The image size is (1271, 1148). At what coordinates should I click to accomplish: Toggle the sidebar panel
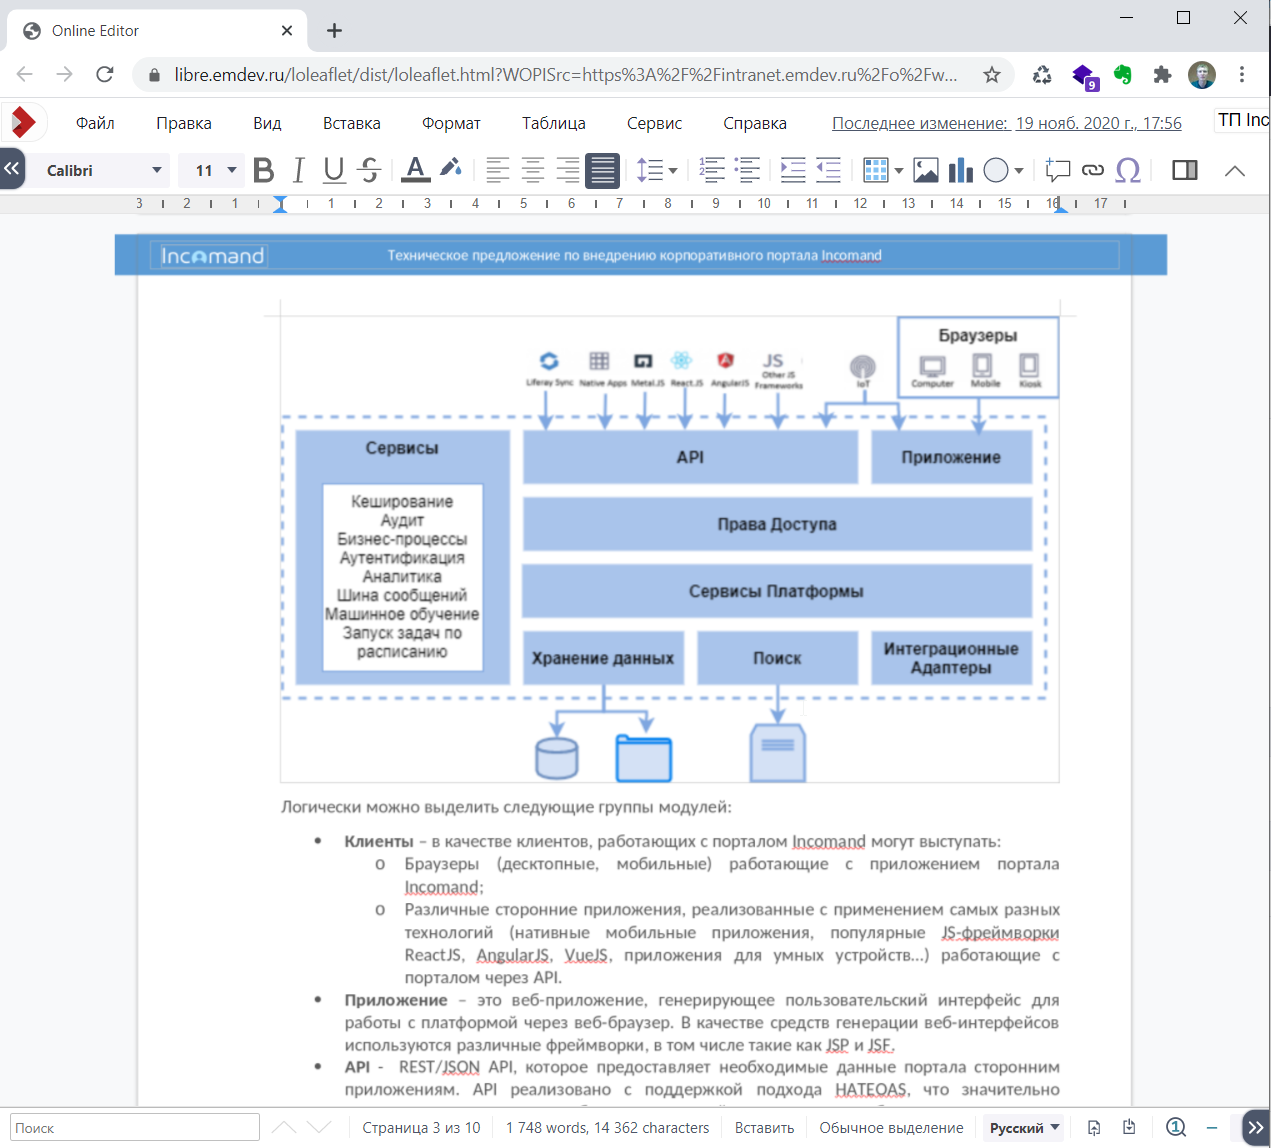tap(1185, 170)
